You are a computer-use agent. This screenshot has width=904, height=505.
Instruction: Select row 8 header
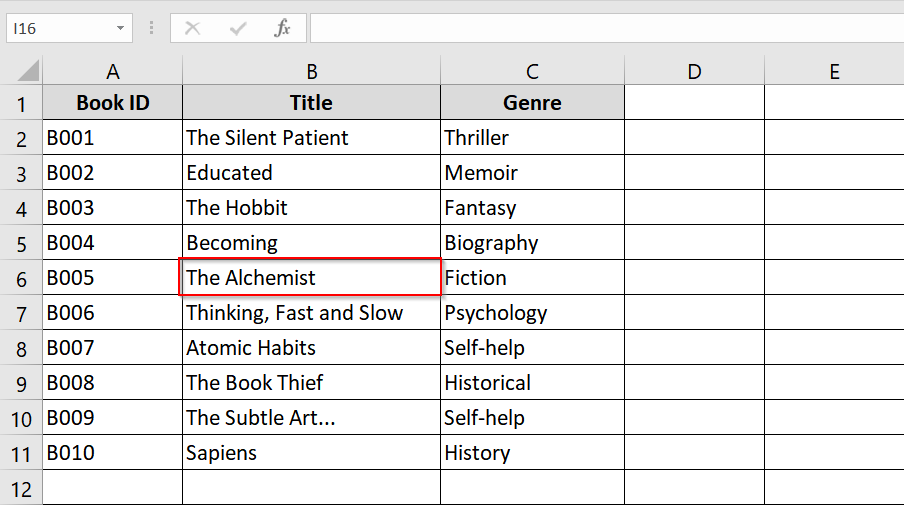click(21, 348)
